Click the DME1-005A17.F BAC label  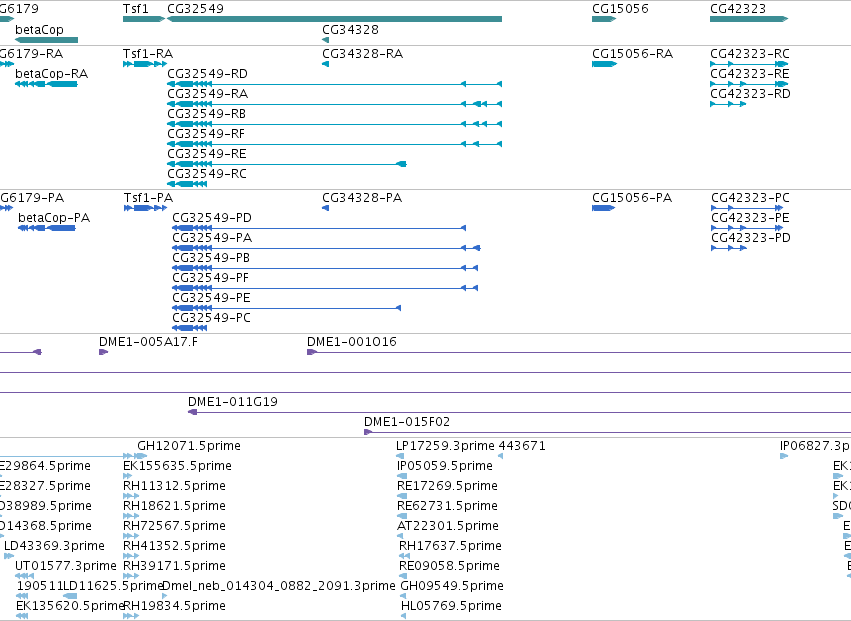click(x=148, y=342)
